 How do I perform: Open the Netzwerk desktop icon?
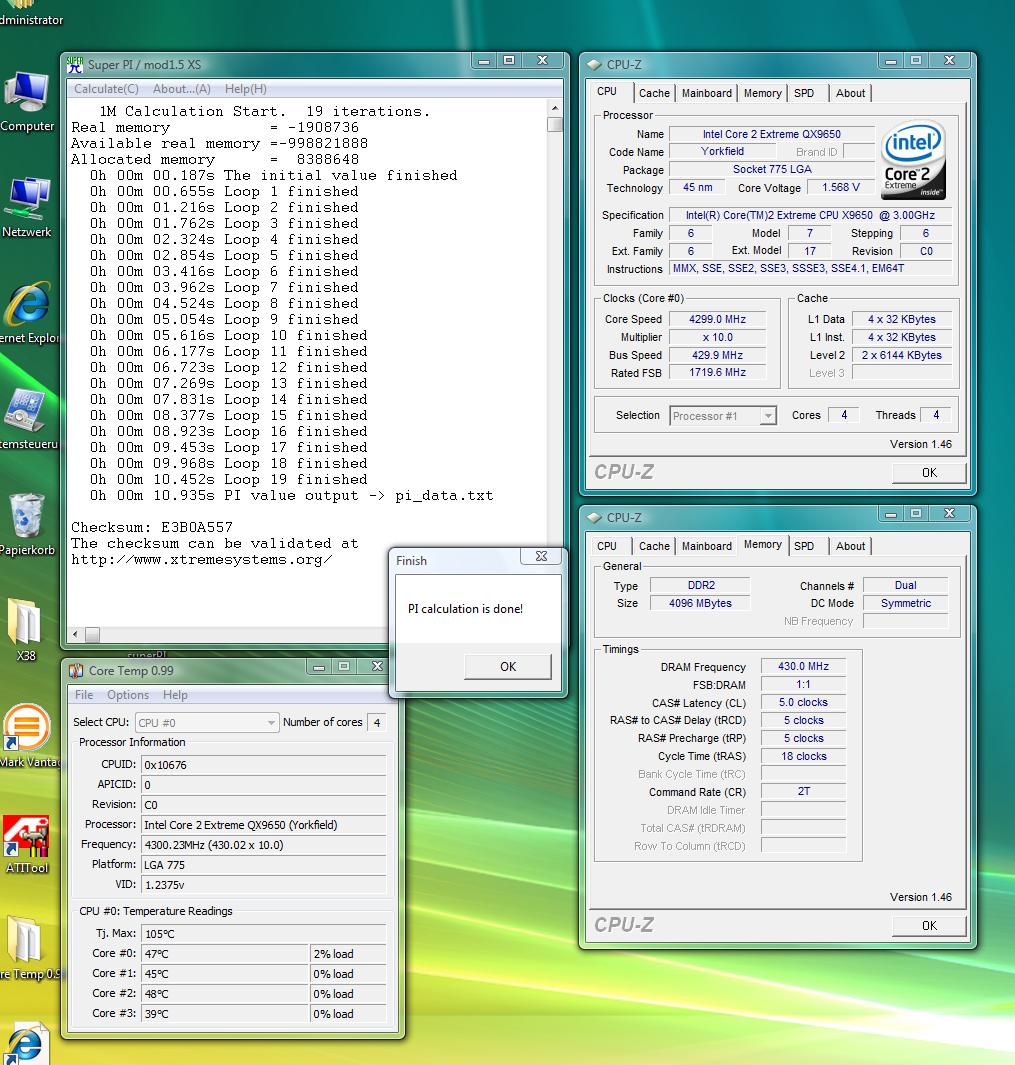(26, 207)
